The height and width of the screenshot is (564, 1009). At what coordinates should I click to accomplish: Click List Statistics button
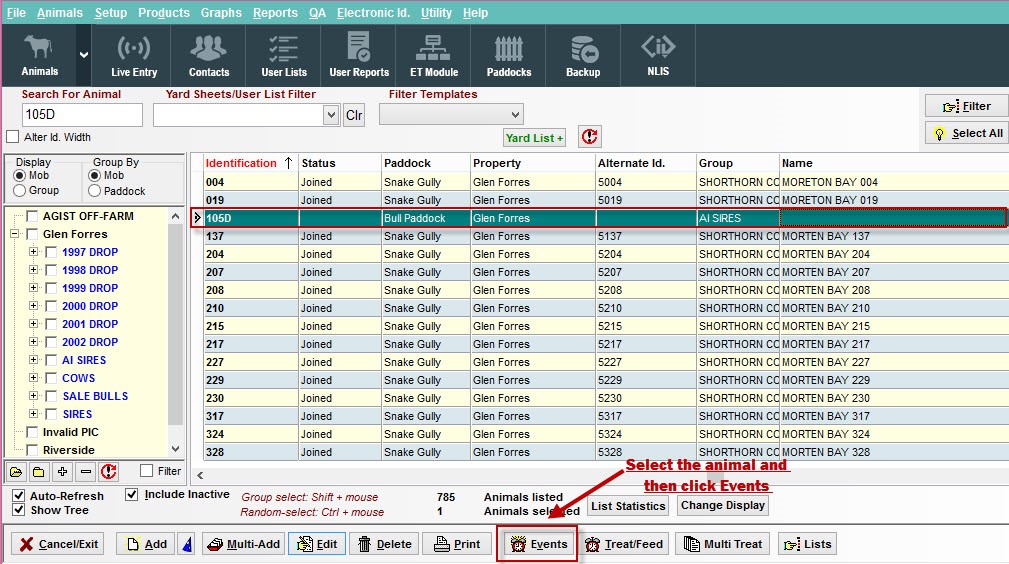pos(628,506)
